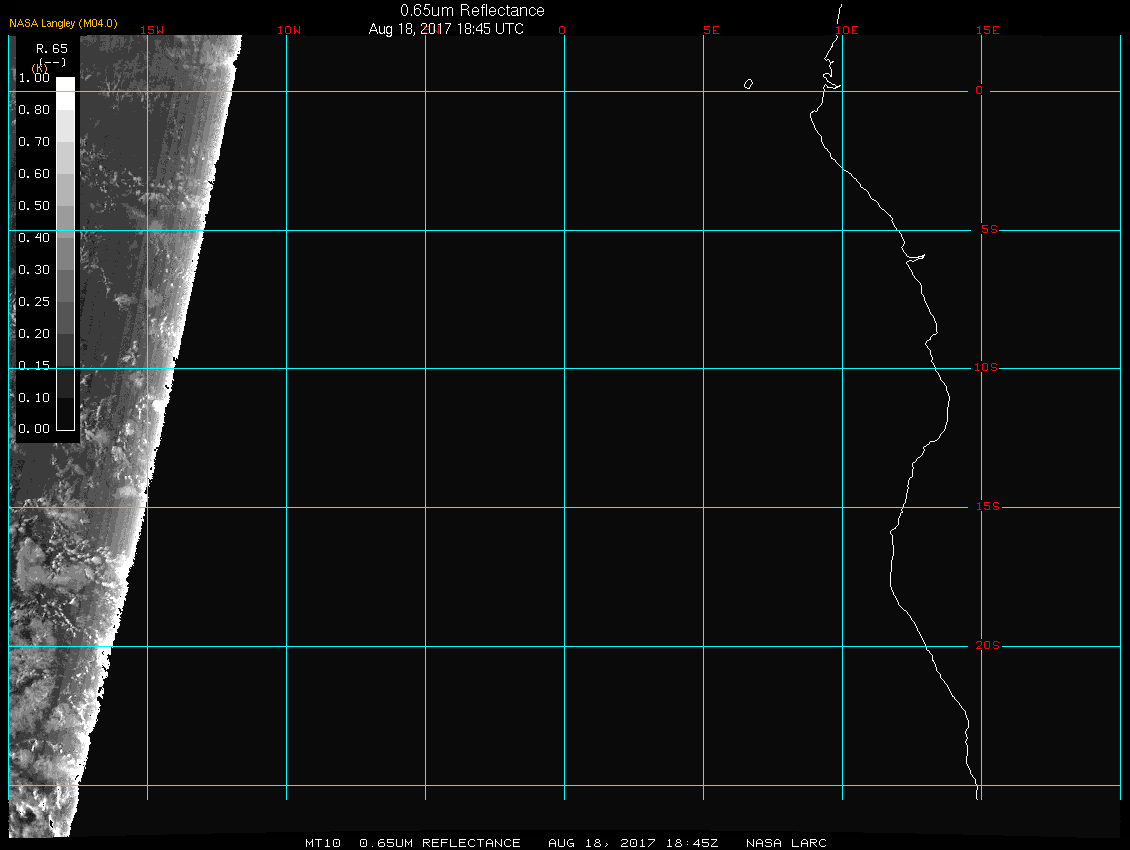Click the 15W longitude label
The height and width of the screenshot is (850, 1130).
[x=152, y=30]
